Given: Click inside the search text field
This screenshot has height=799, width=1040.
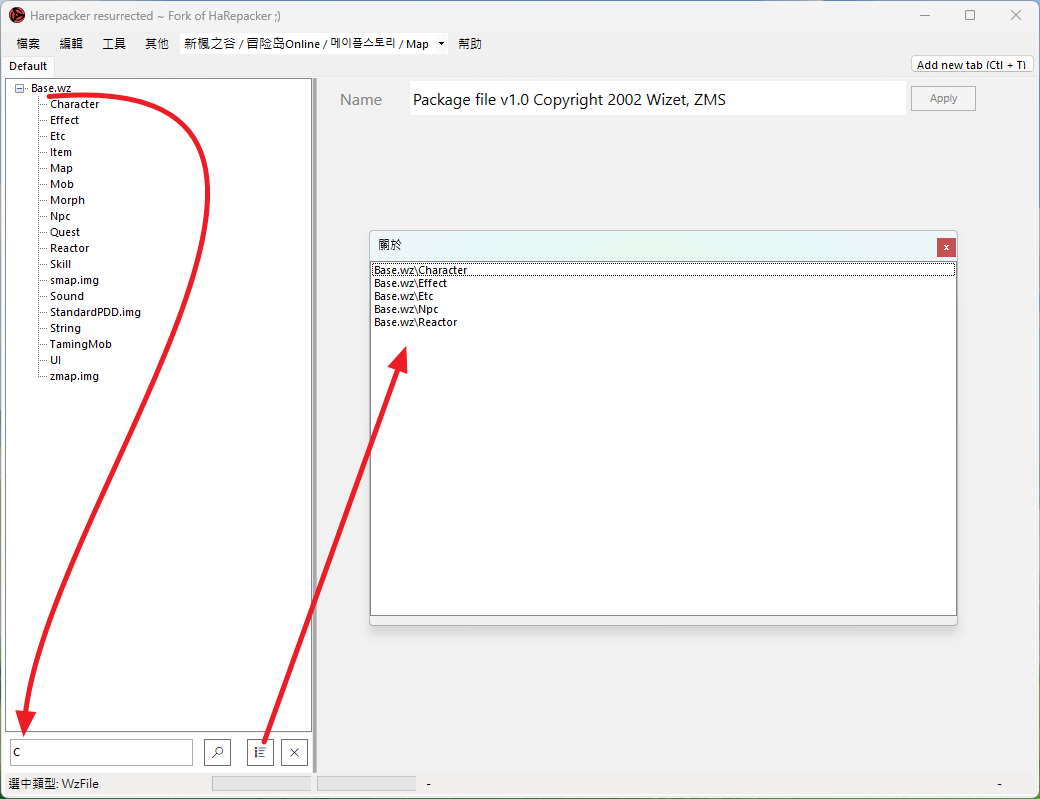Looking at the screenshot, I should point(101,753).
